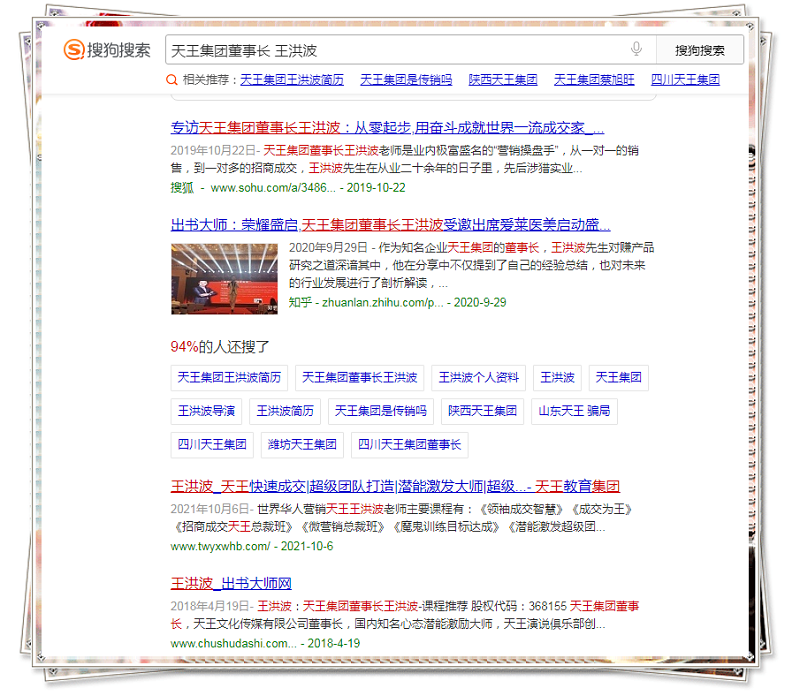Click the 王洪波简历 suggestion chip
Screen dimensions: 800x696
click(x=284, y=411)
